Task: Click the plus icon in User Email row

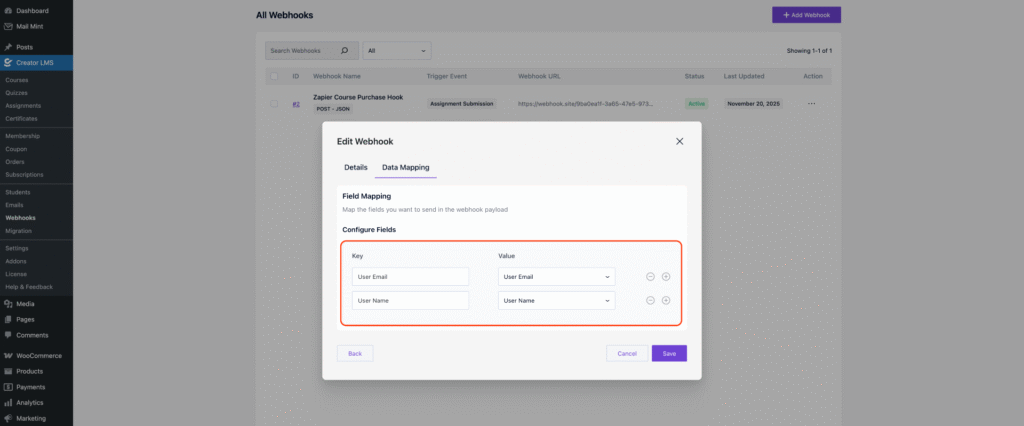Action: [666, 277]
